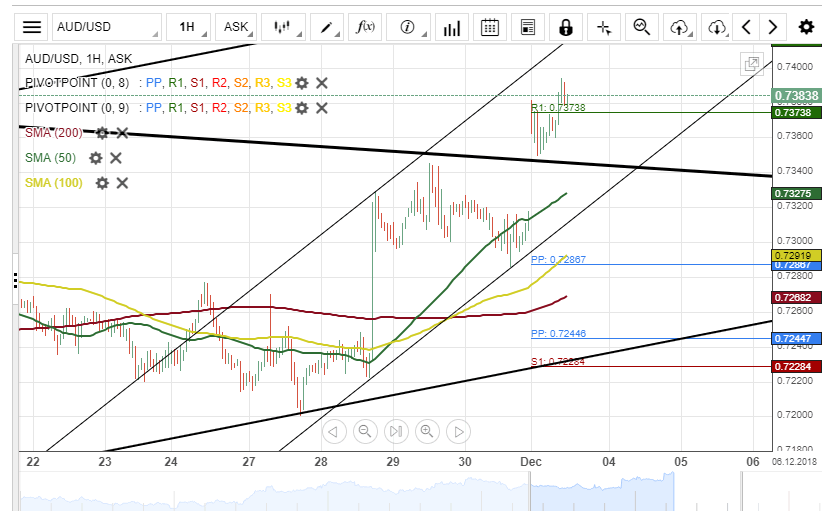Viewport: 829px width, 522px height.
Task: Toggle the chart lock icon
Action: 566,27
